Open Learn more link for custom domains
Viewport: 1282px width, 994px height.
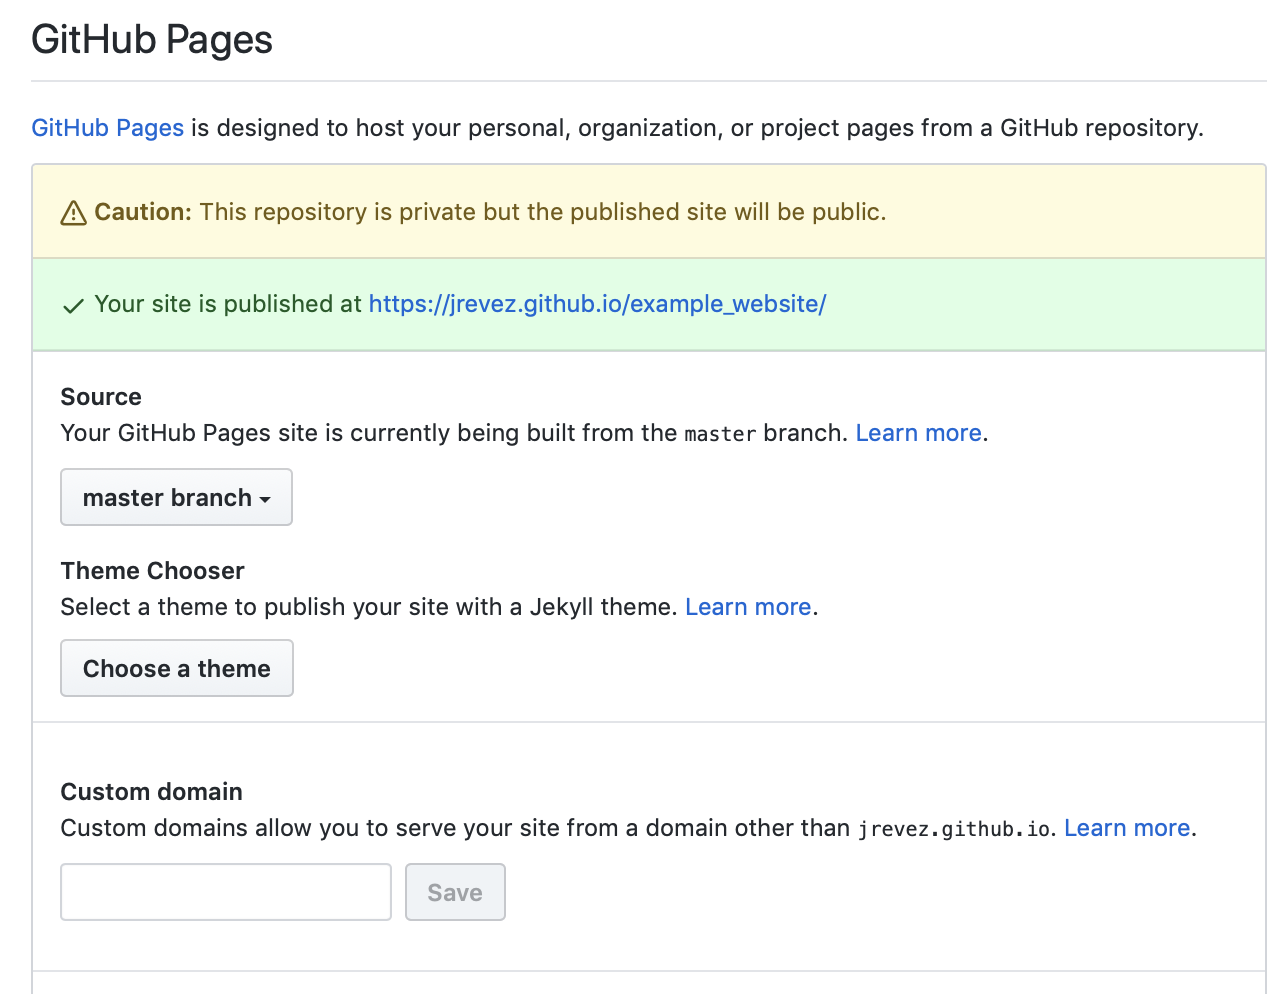click(1127, 828)
